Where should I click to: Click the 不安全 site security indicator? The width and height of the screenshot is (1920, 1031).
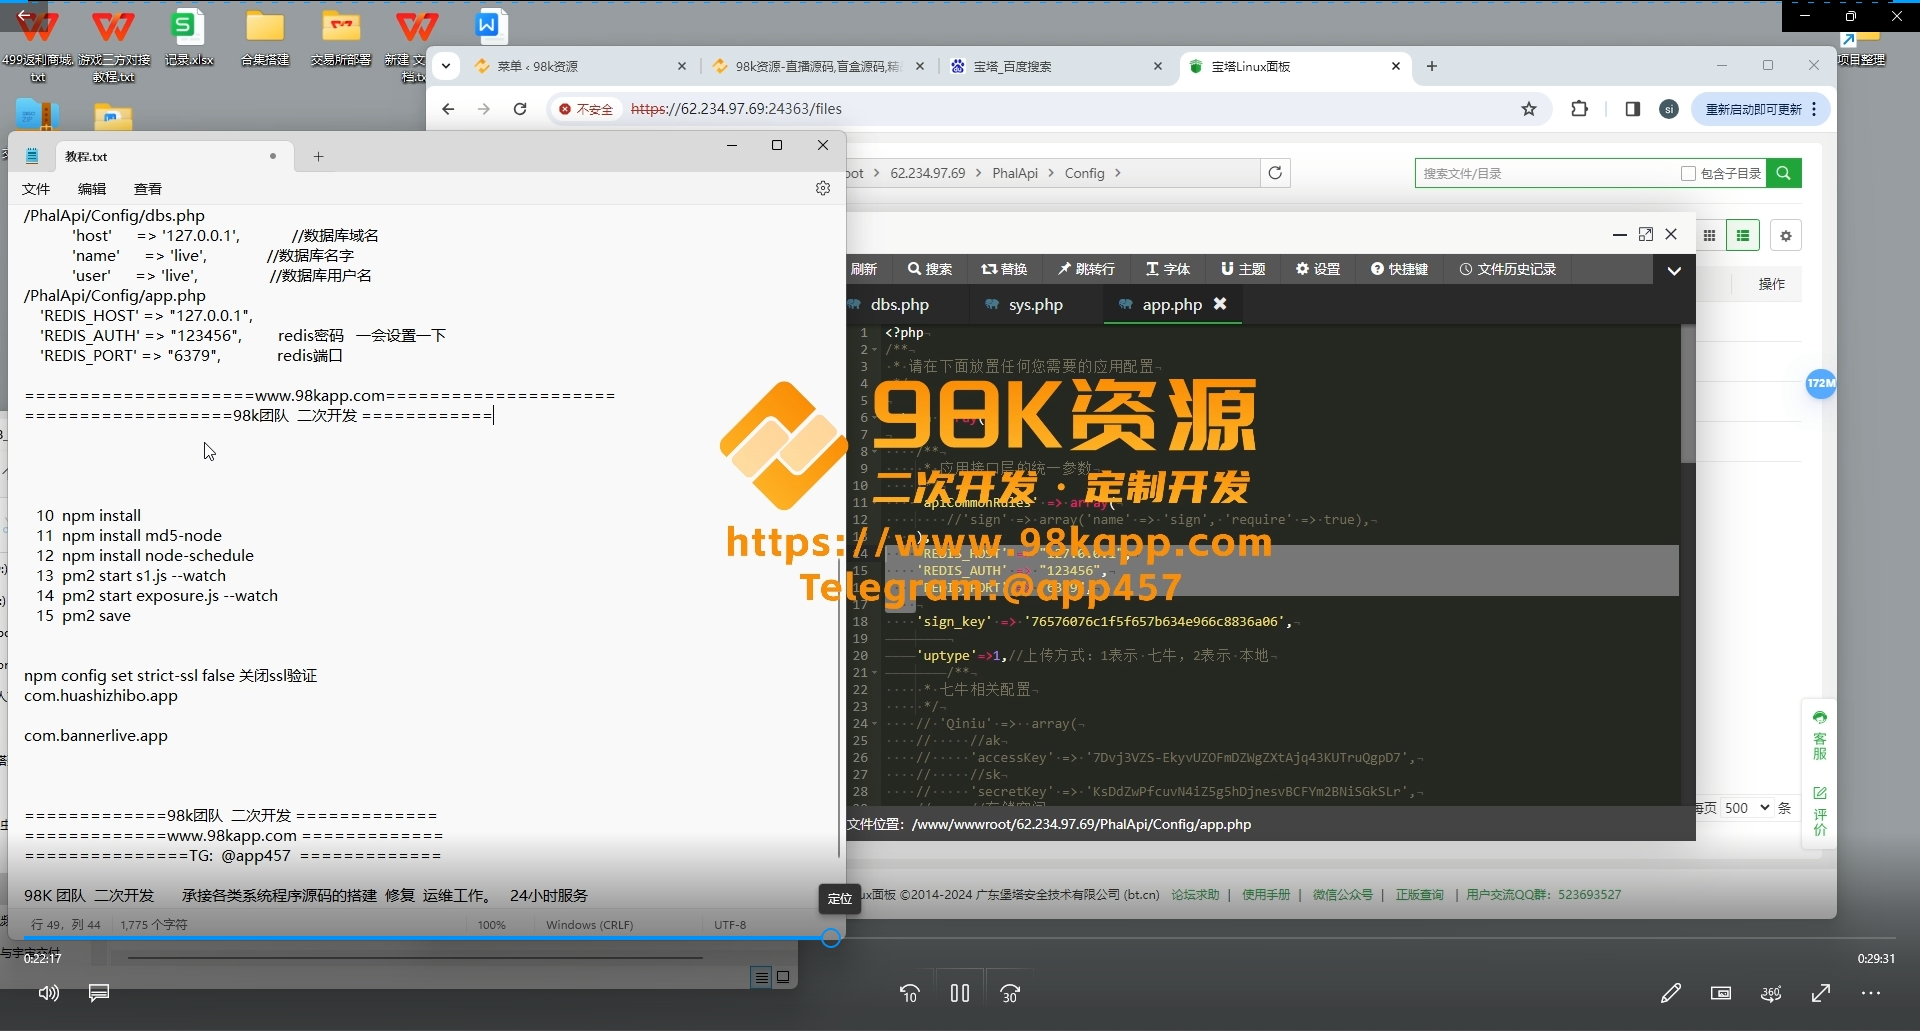pos(586,109)
